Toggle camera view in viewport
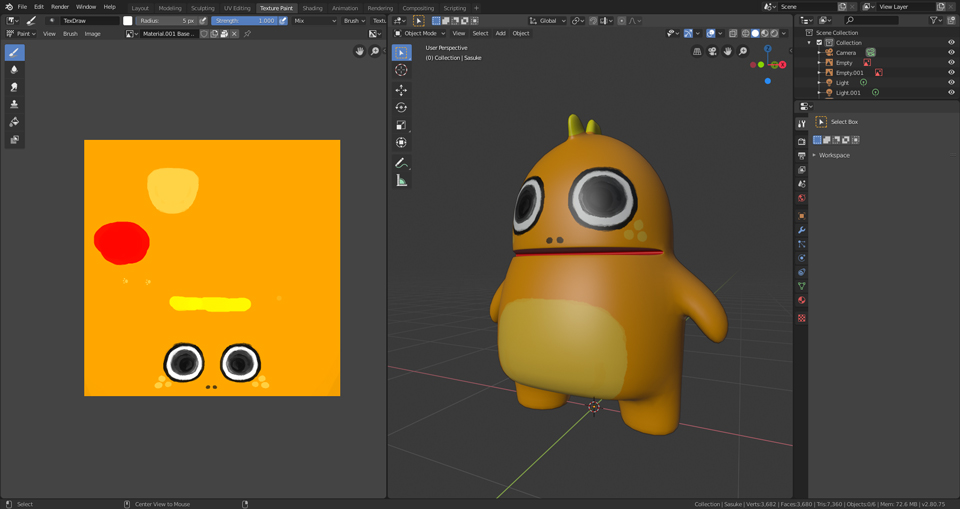Viewport: 960px width, 509px height. pos(712,51)
